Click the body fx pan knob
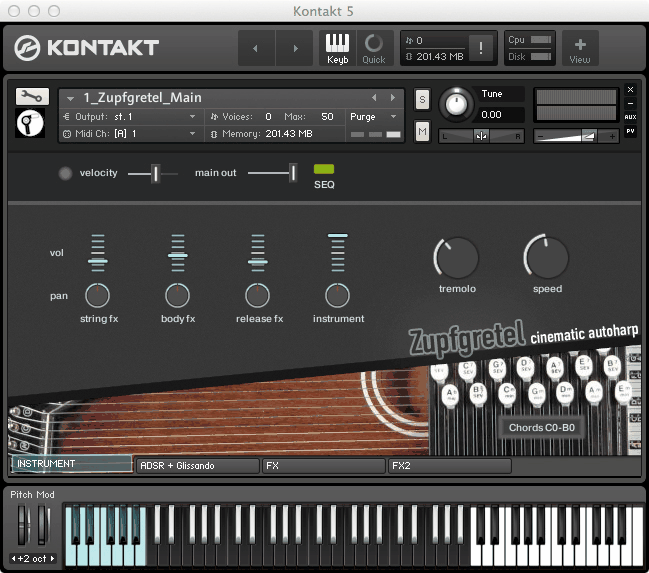649x573 pixels. (x=177, y=296)
